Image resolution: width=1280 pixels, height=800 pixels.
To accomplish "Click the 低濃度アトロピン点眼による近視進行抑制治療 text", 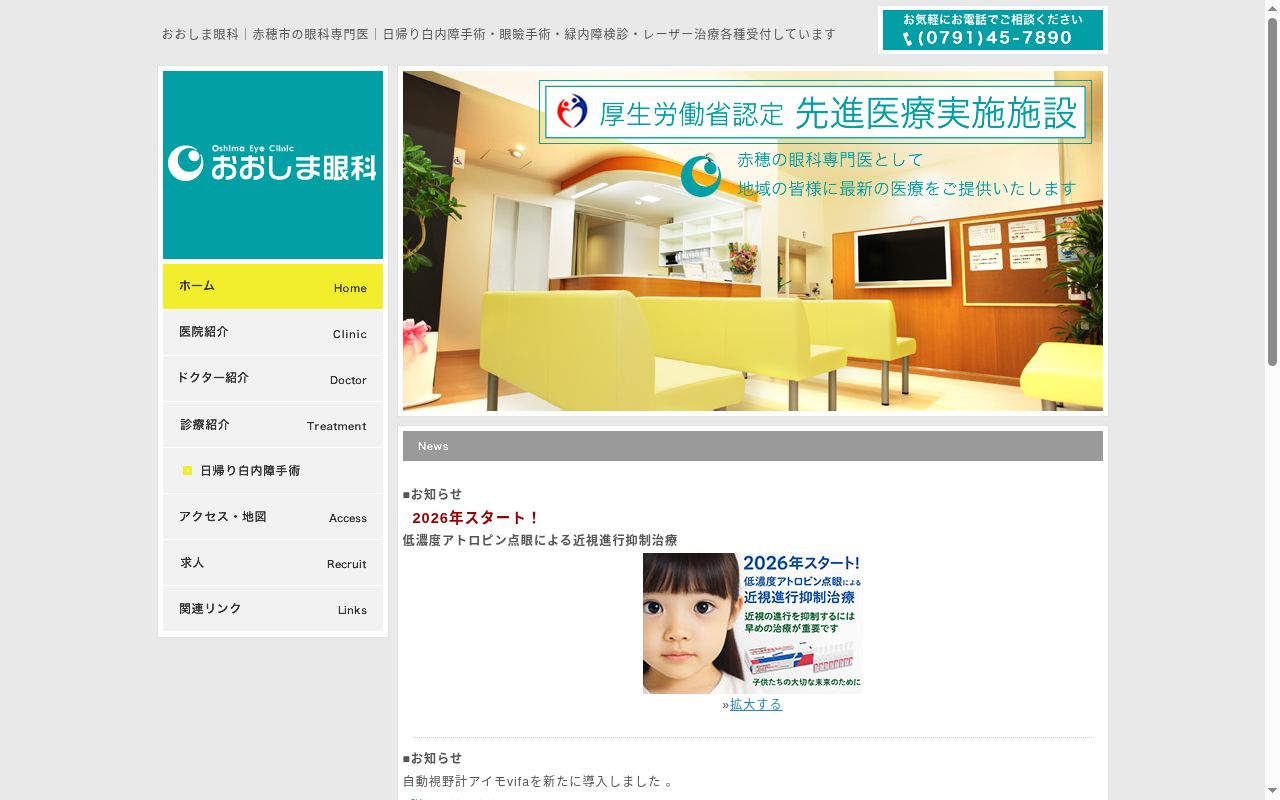I will pos(540,540).
